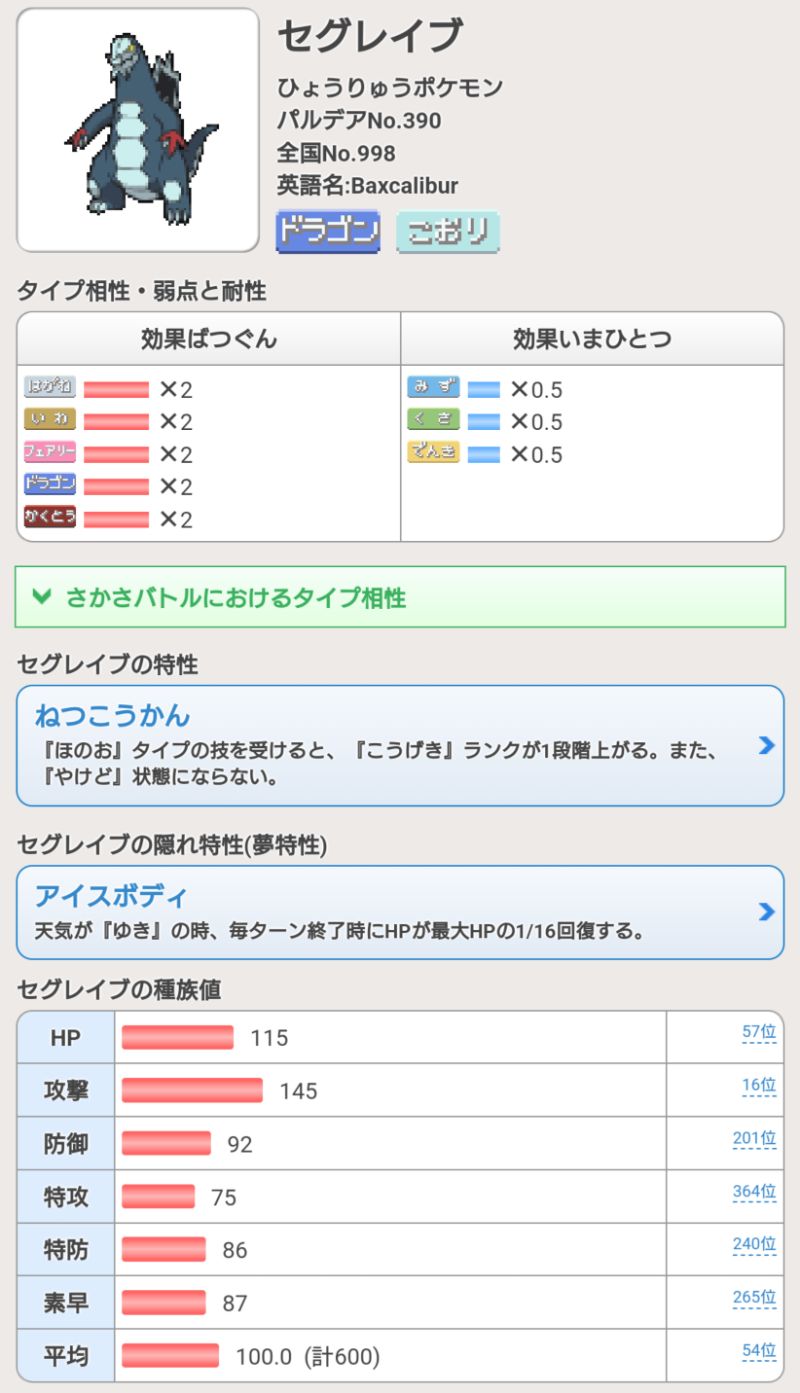This screenshot has height=1393, width=800.
Task: Click the みず type icon in resistances
Action: pyautogui.click(x=433, y=388)
